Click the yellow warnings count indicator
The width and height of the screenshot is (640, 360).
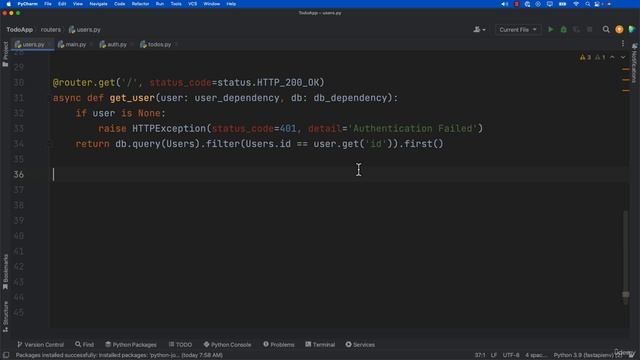click(585, 57)
